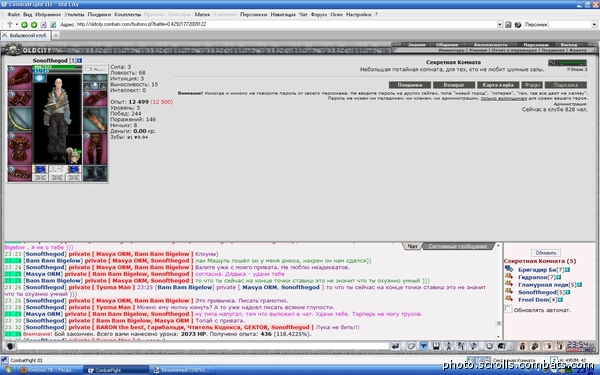The image size is (600, 375).
Task: Click the Выход top navigation item
Action: coord(569,45)
